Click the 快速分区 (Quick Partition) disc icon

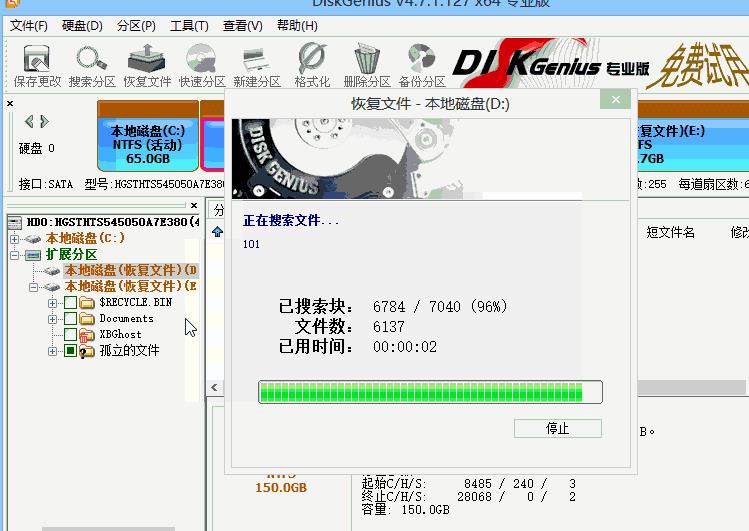point(202,65)
